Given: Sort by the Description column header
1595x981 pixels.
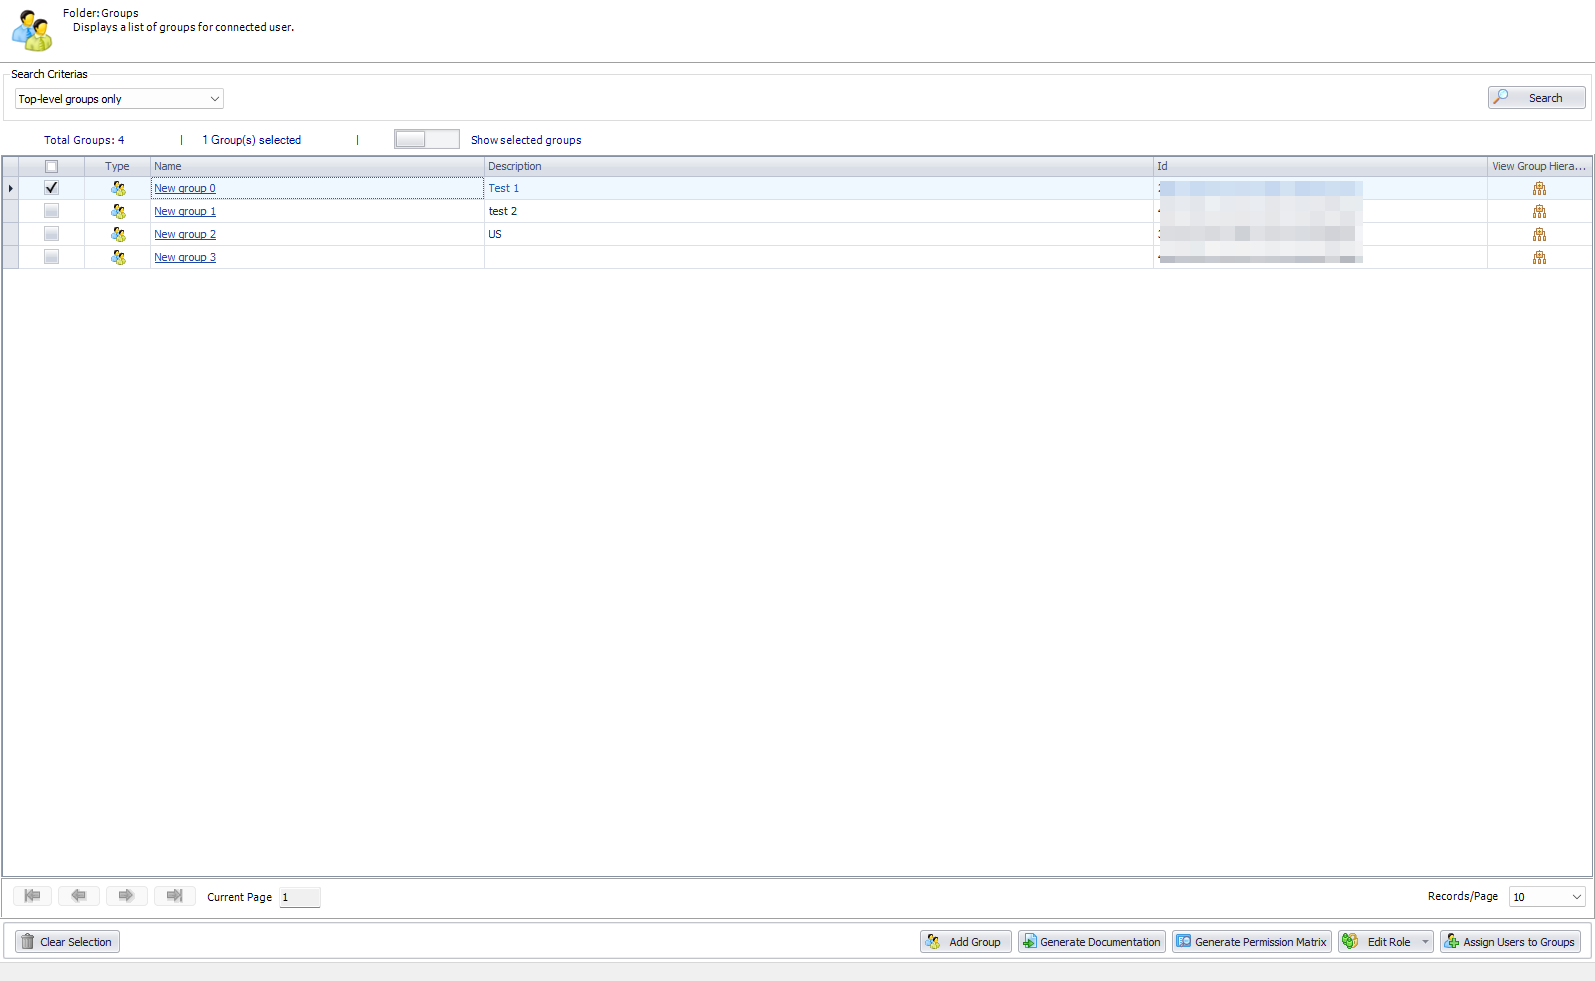Looking at the screenshot, I should click(819, 167).
